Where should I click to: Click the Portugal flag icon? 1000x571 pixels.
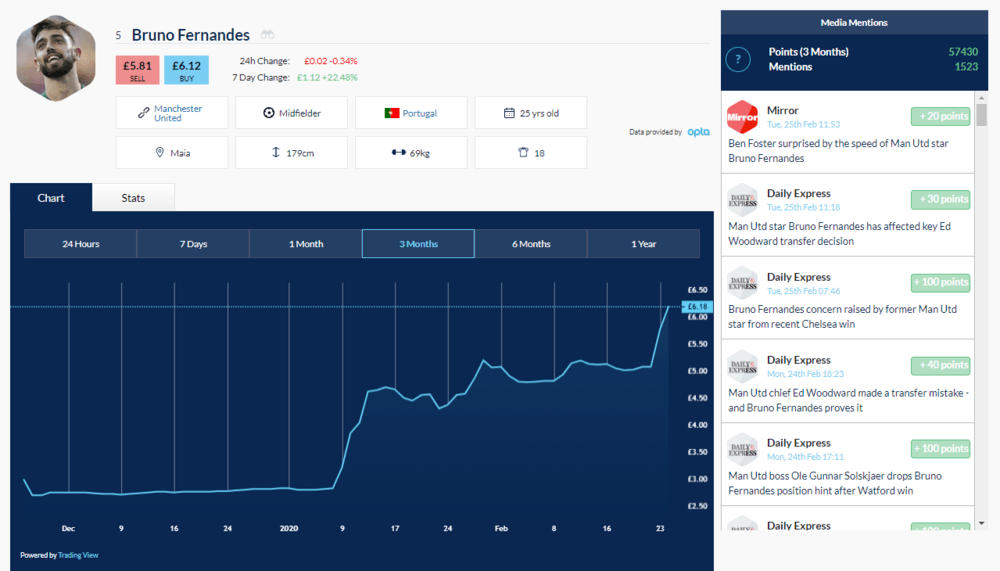coord(392,113)
